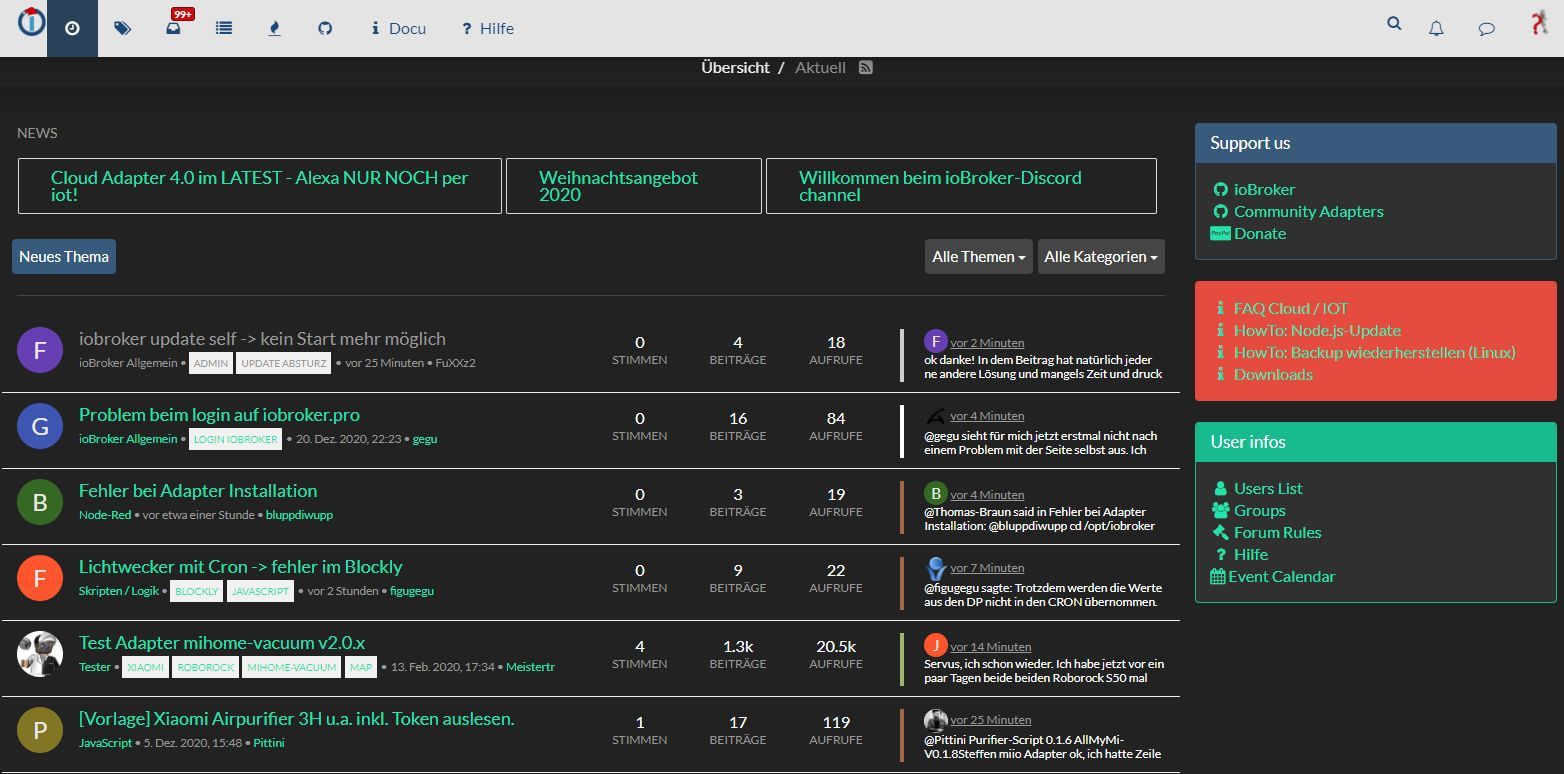Open popular topics flame icon
Image resolution: width=1564 pixels, height=774 pixels.
[x=275, y=28]
